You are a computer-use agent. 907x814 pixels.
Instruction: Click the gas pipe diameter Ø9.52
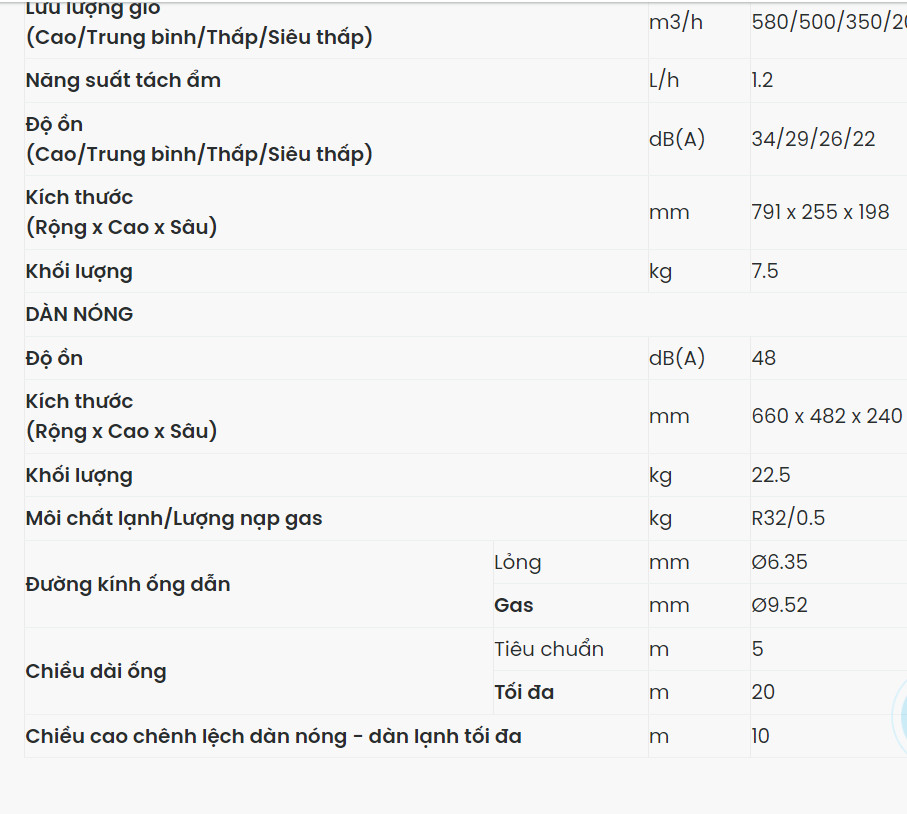click(x=779, y=605)
